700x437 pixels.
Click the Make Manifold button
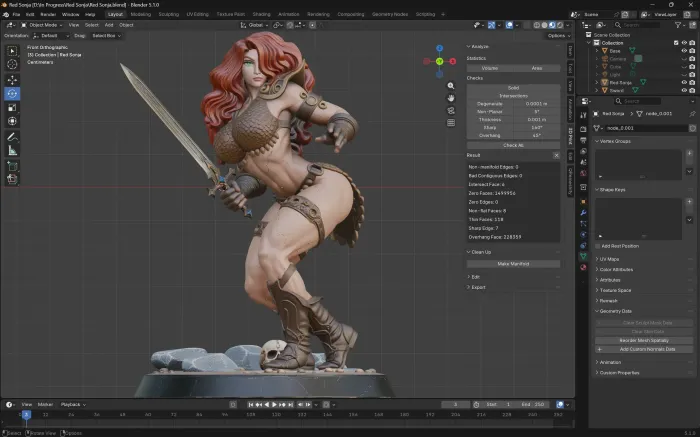pyautogui.click(x=513, y=264)
